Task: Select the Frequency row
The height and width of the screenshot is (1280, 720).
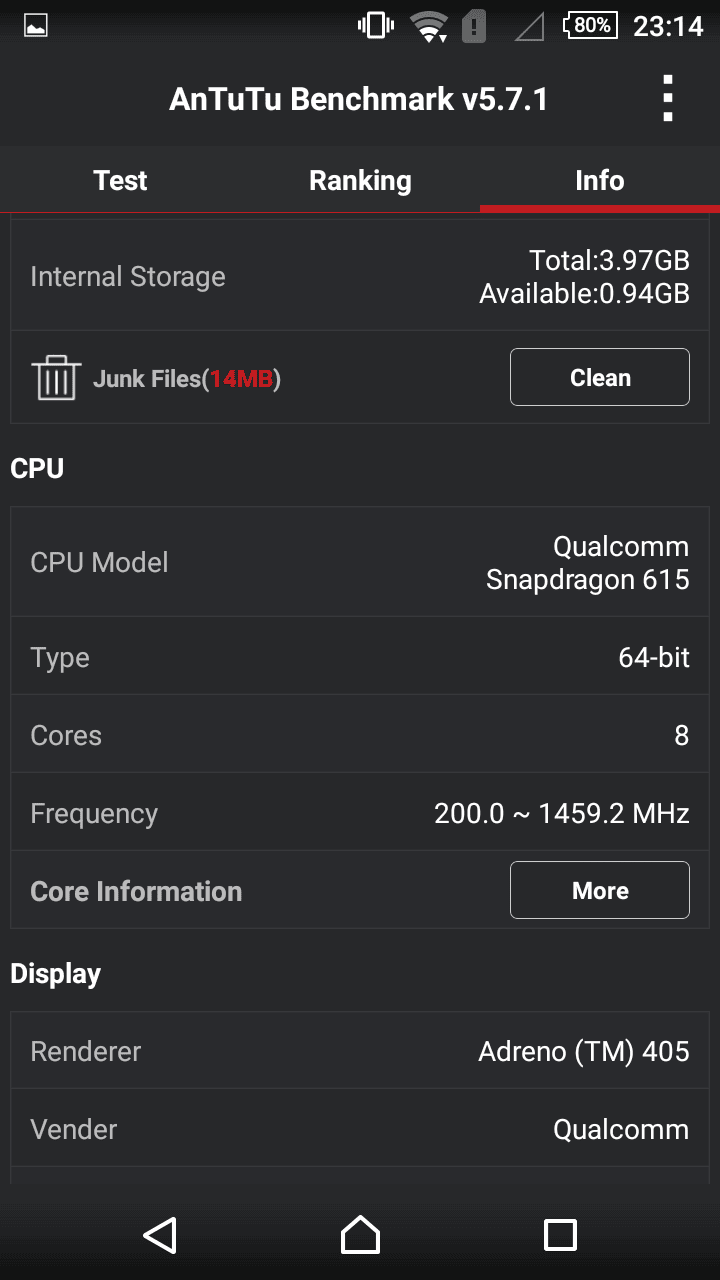Action: 360,813
